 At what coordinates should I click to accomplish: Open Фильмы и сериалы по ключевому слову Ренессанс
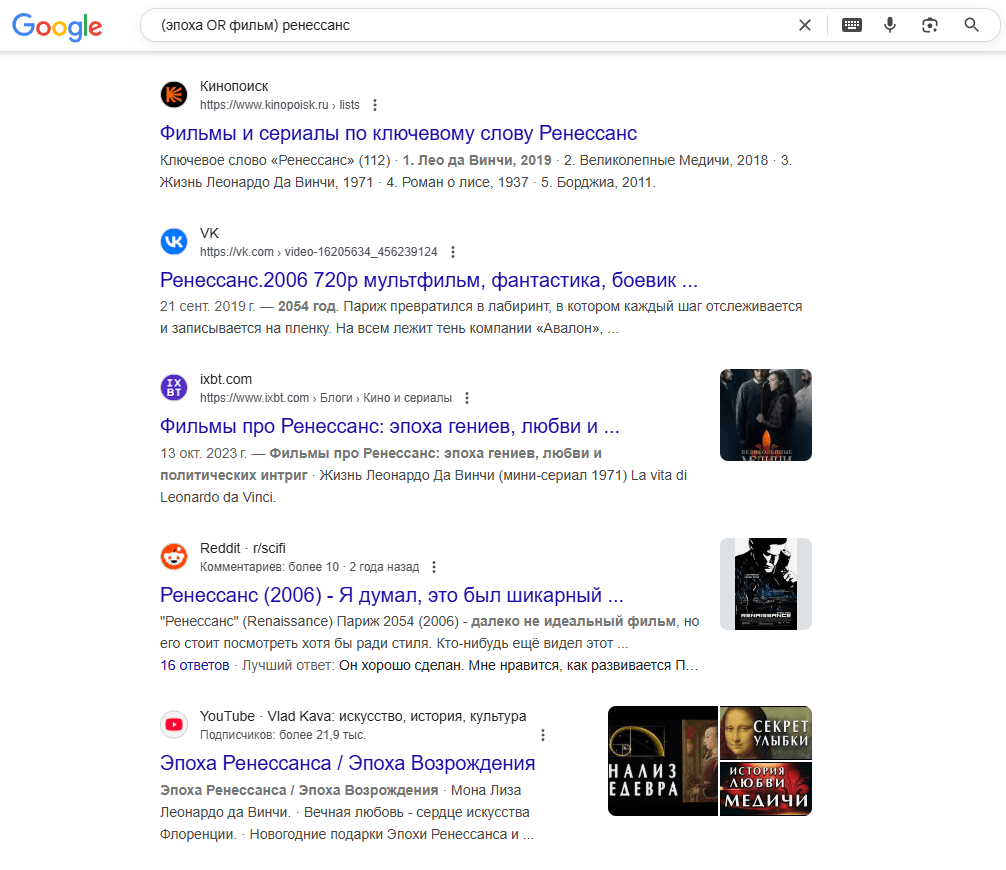click(398, 133)
